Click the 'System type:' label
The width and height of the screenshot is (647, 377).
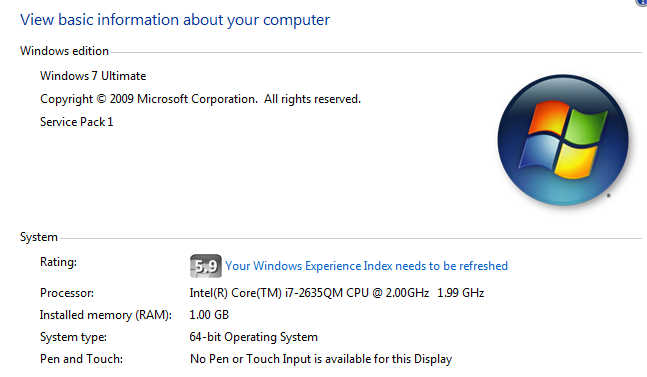73,337
